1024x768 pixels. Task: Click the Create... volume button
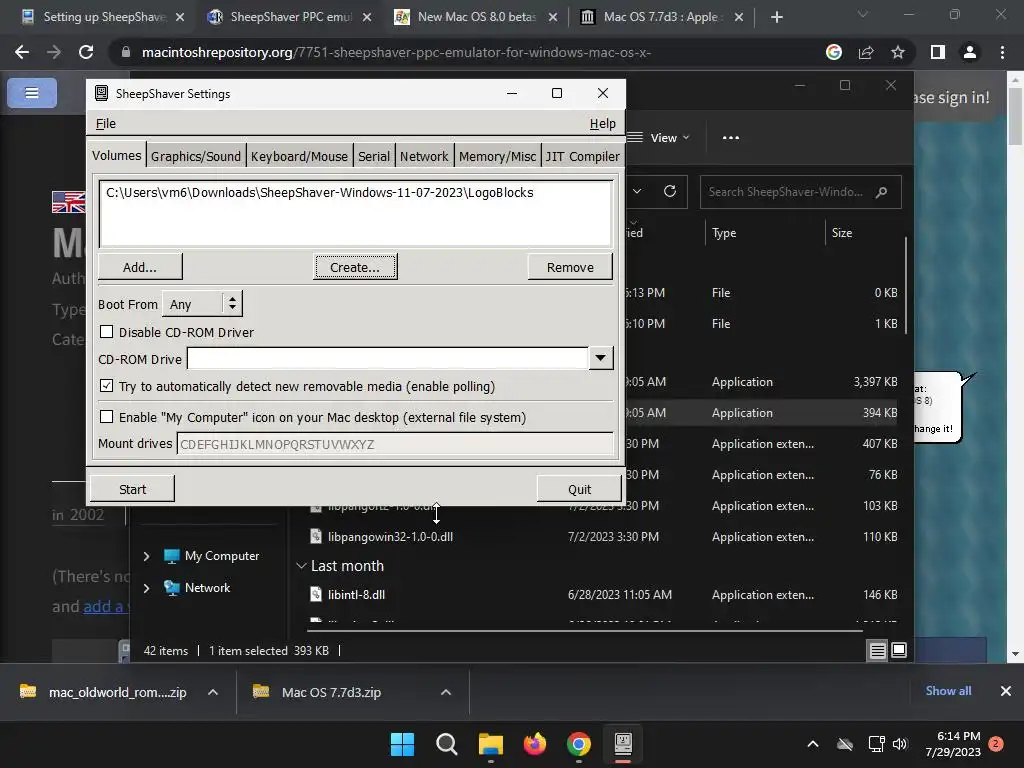coord(355,267)
